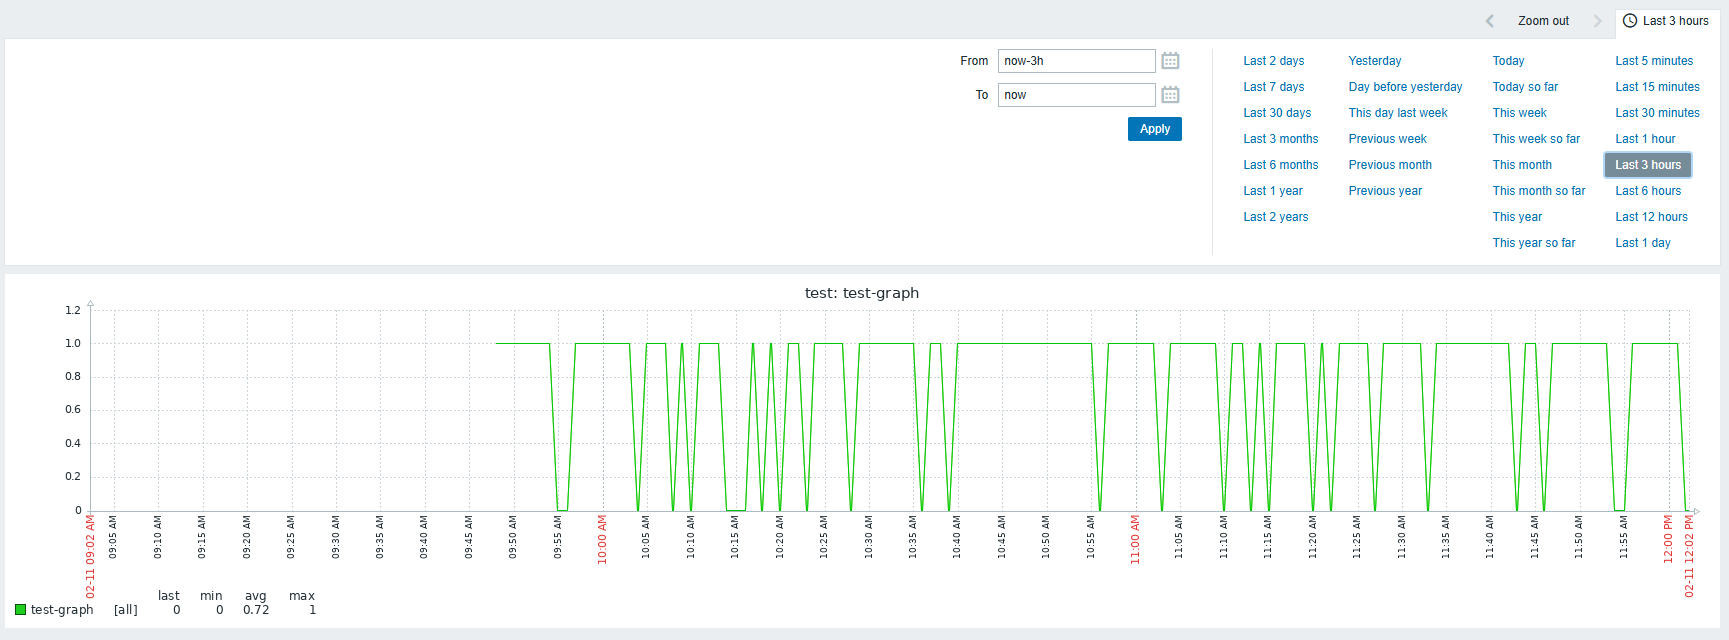Pick the This week so far range
Viewport: 1729px width, 640px height.
1536,139
